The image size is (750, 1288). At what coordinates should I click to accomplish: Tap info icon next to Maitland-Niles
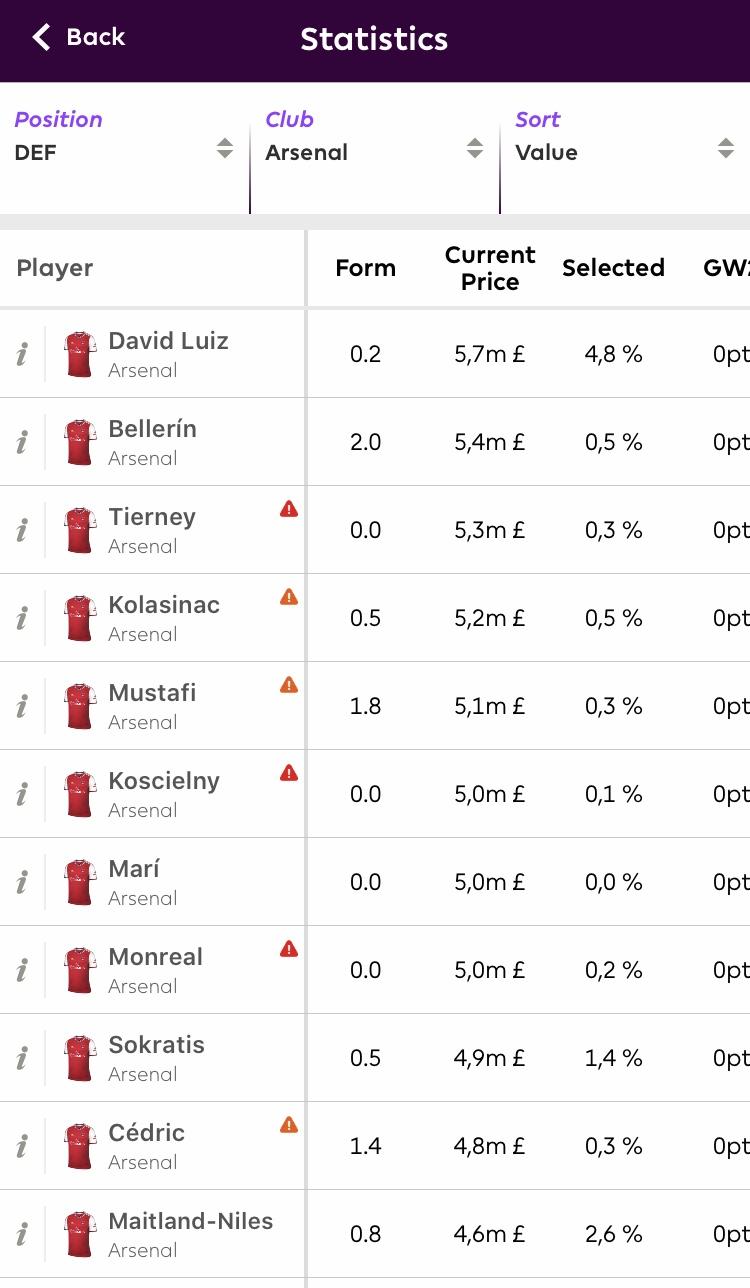pos(22,1234)
